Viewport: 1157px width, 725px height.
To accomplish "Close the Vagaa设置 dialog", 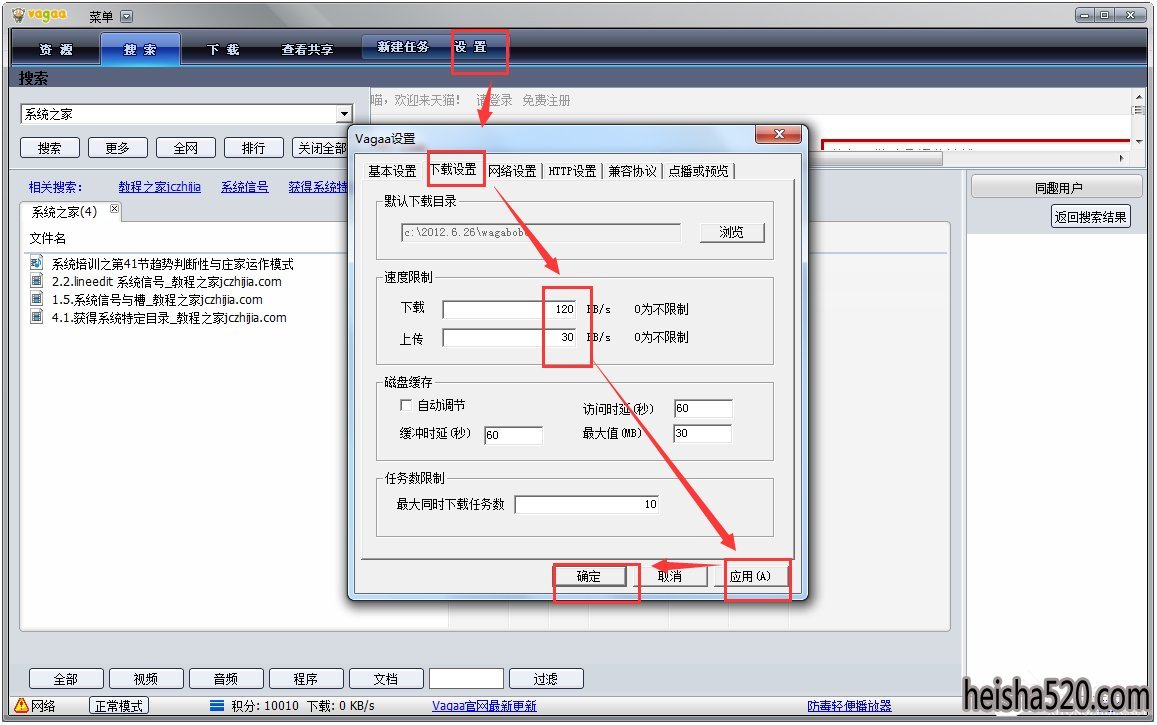I will (x=778, y=134).
